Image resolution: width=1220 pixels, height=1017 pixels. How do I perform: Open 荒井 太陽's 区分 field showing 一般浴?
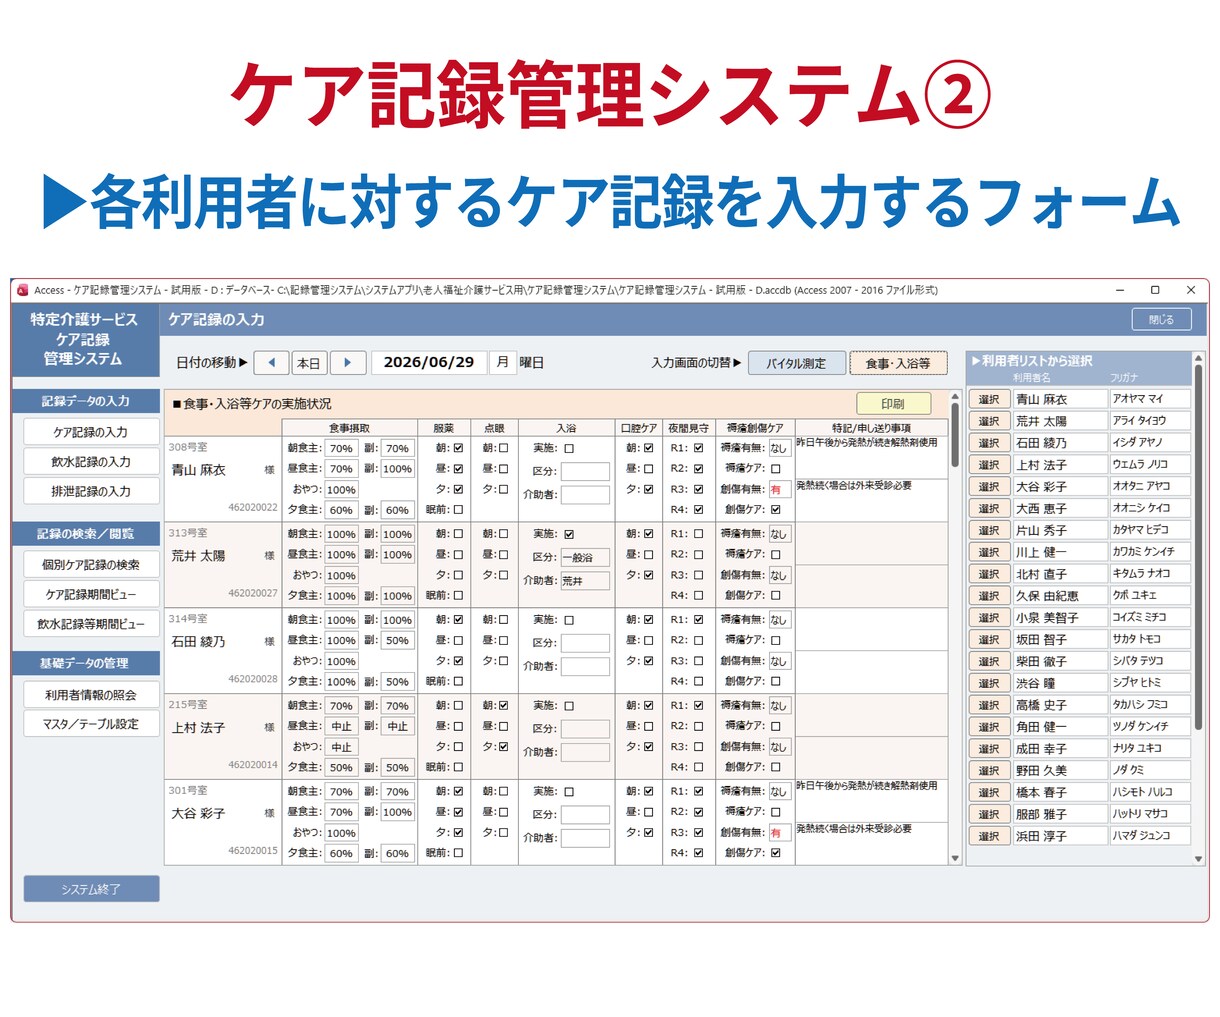[x=585, y=558]
